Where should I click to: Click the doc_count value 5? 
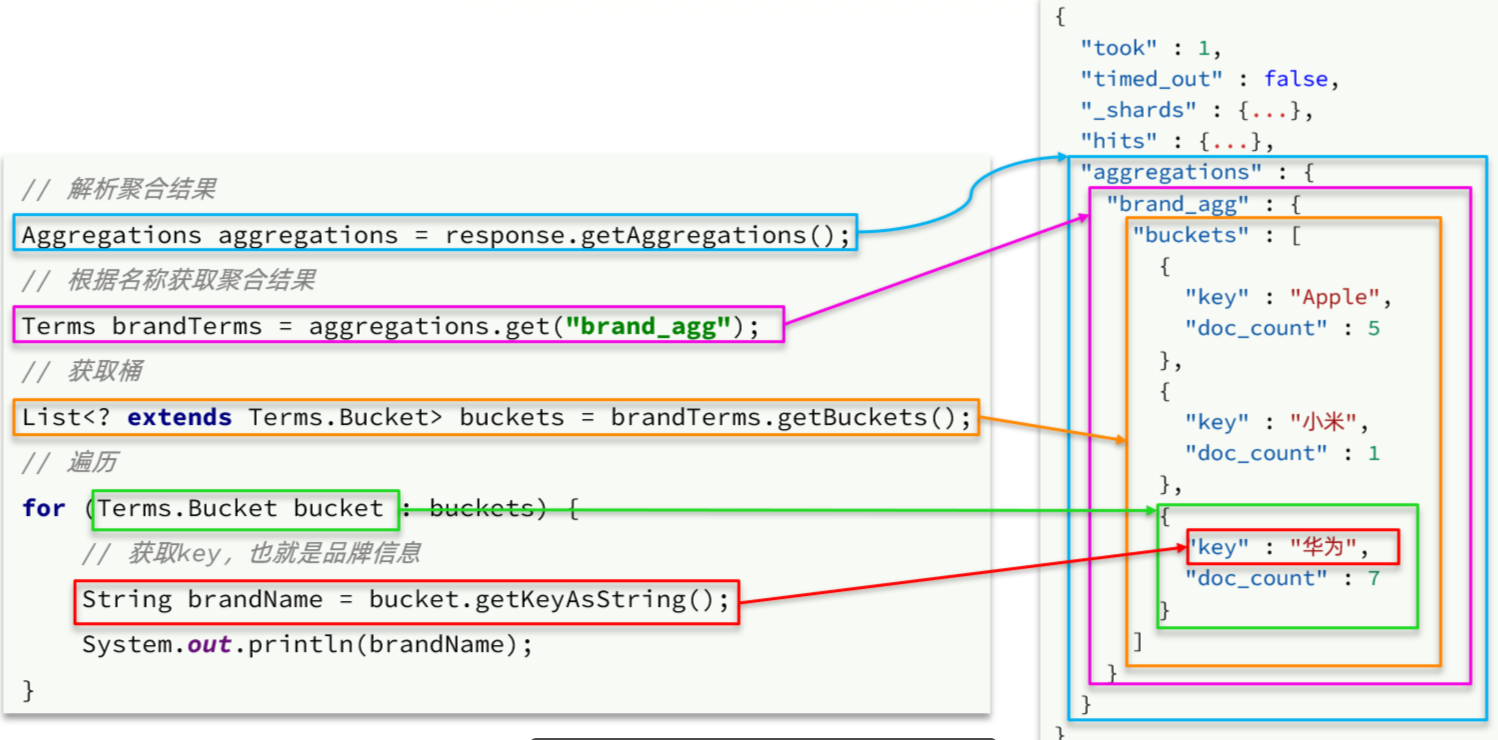(x=1373, y=328)
